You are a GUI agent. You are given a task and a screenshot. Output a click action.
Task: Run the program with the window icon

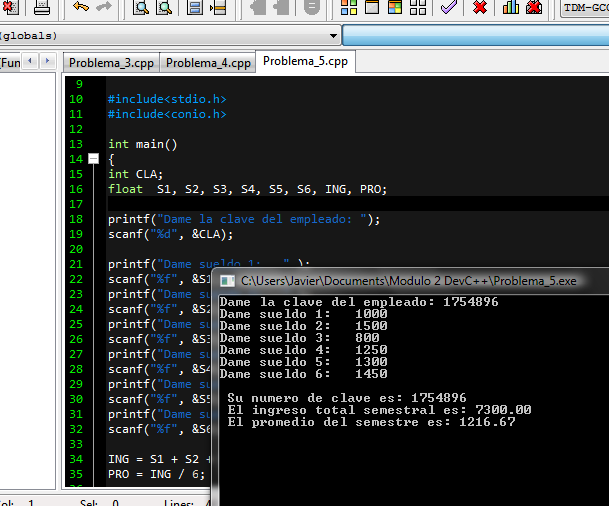coord(372,7)
